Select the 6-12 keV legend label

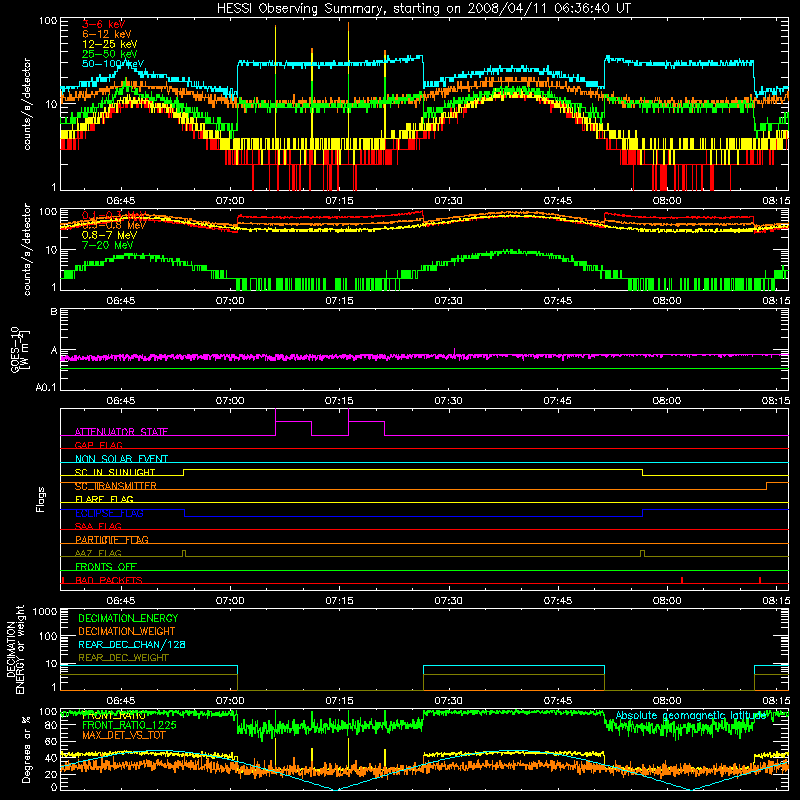click(x=106, y=34)
